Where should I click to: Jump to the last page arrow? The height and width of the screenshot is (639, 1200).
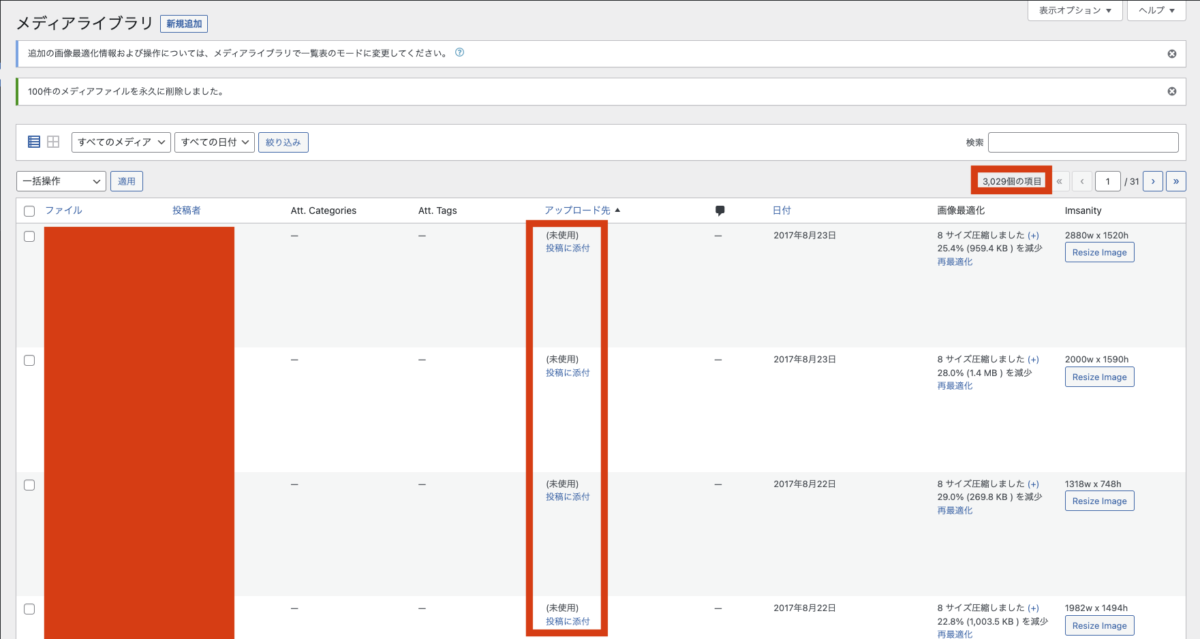pos(1177,181)
